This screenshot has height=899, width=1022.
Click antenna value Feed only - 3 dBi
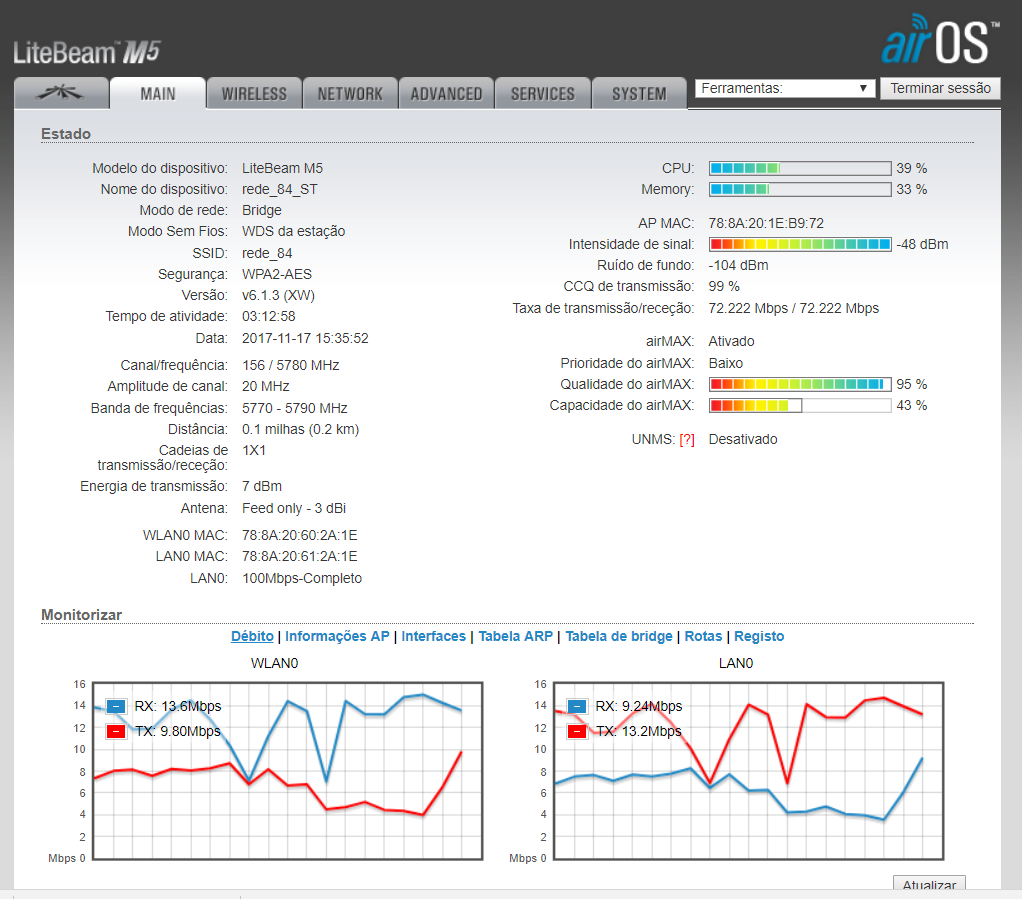coord(294,508)
